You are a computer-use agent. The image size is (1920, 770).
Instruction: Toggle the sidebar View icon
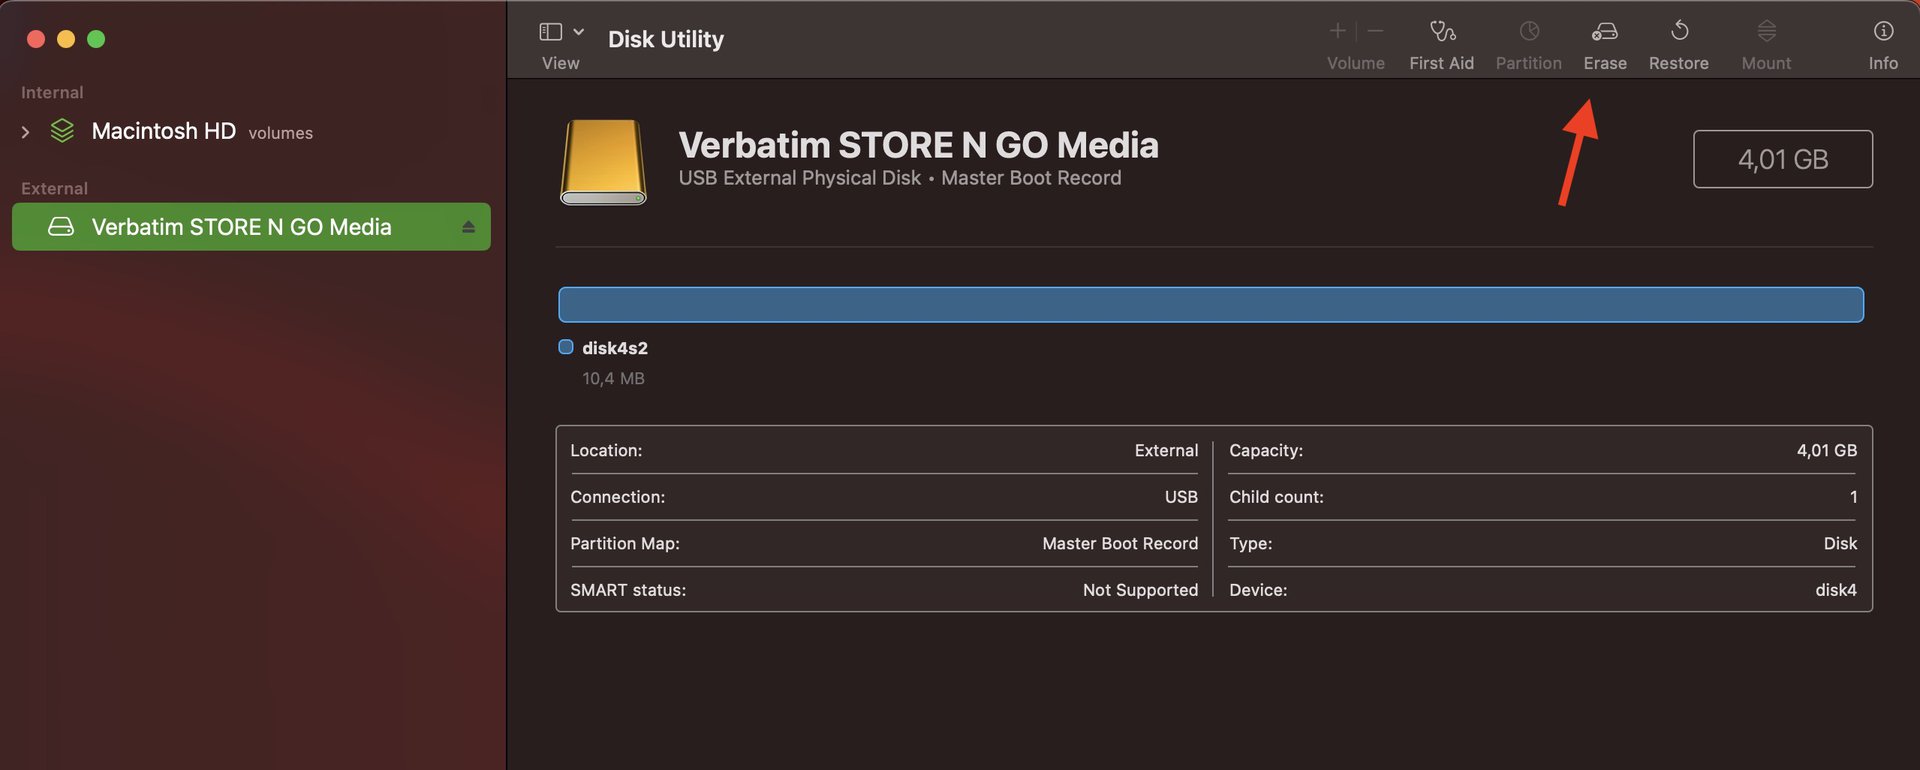(x=550, y=32)
